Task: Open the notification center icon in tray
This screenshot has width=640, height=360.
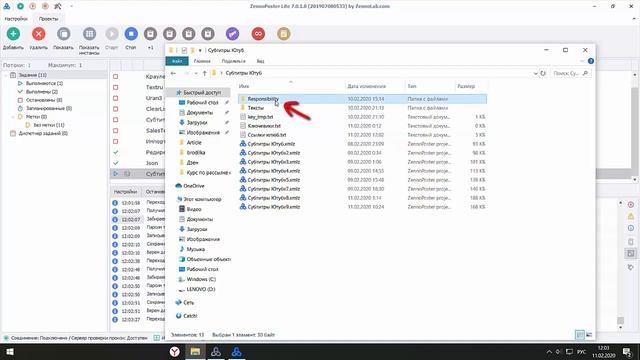Action: [x=627, y=351]
